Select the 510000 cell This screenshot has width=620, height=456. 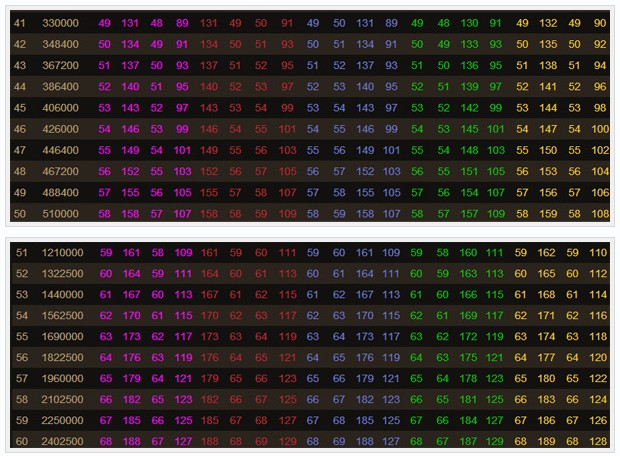click(60, 214)
